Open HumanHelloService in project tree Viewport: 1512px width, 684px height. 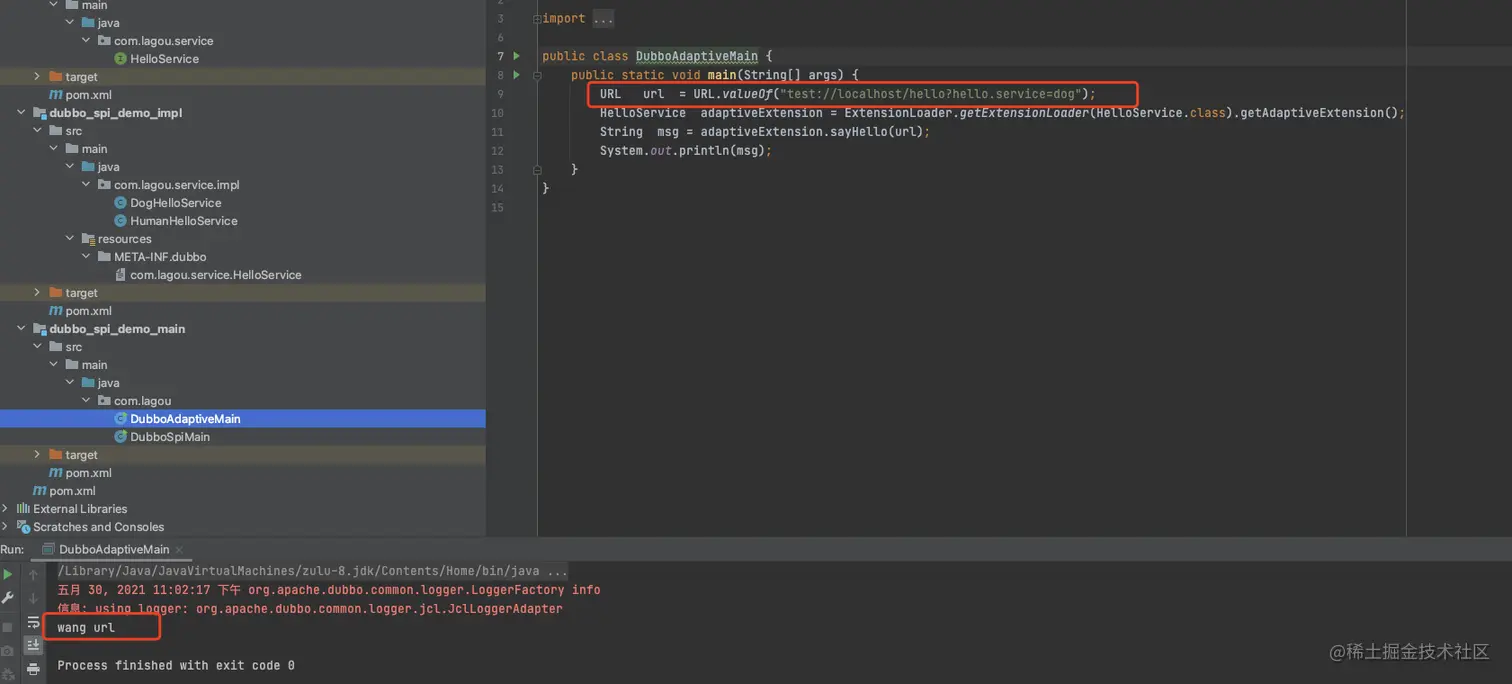(184, 221)
